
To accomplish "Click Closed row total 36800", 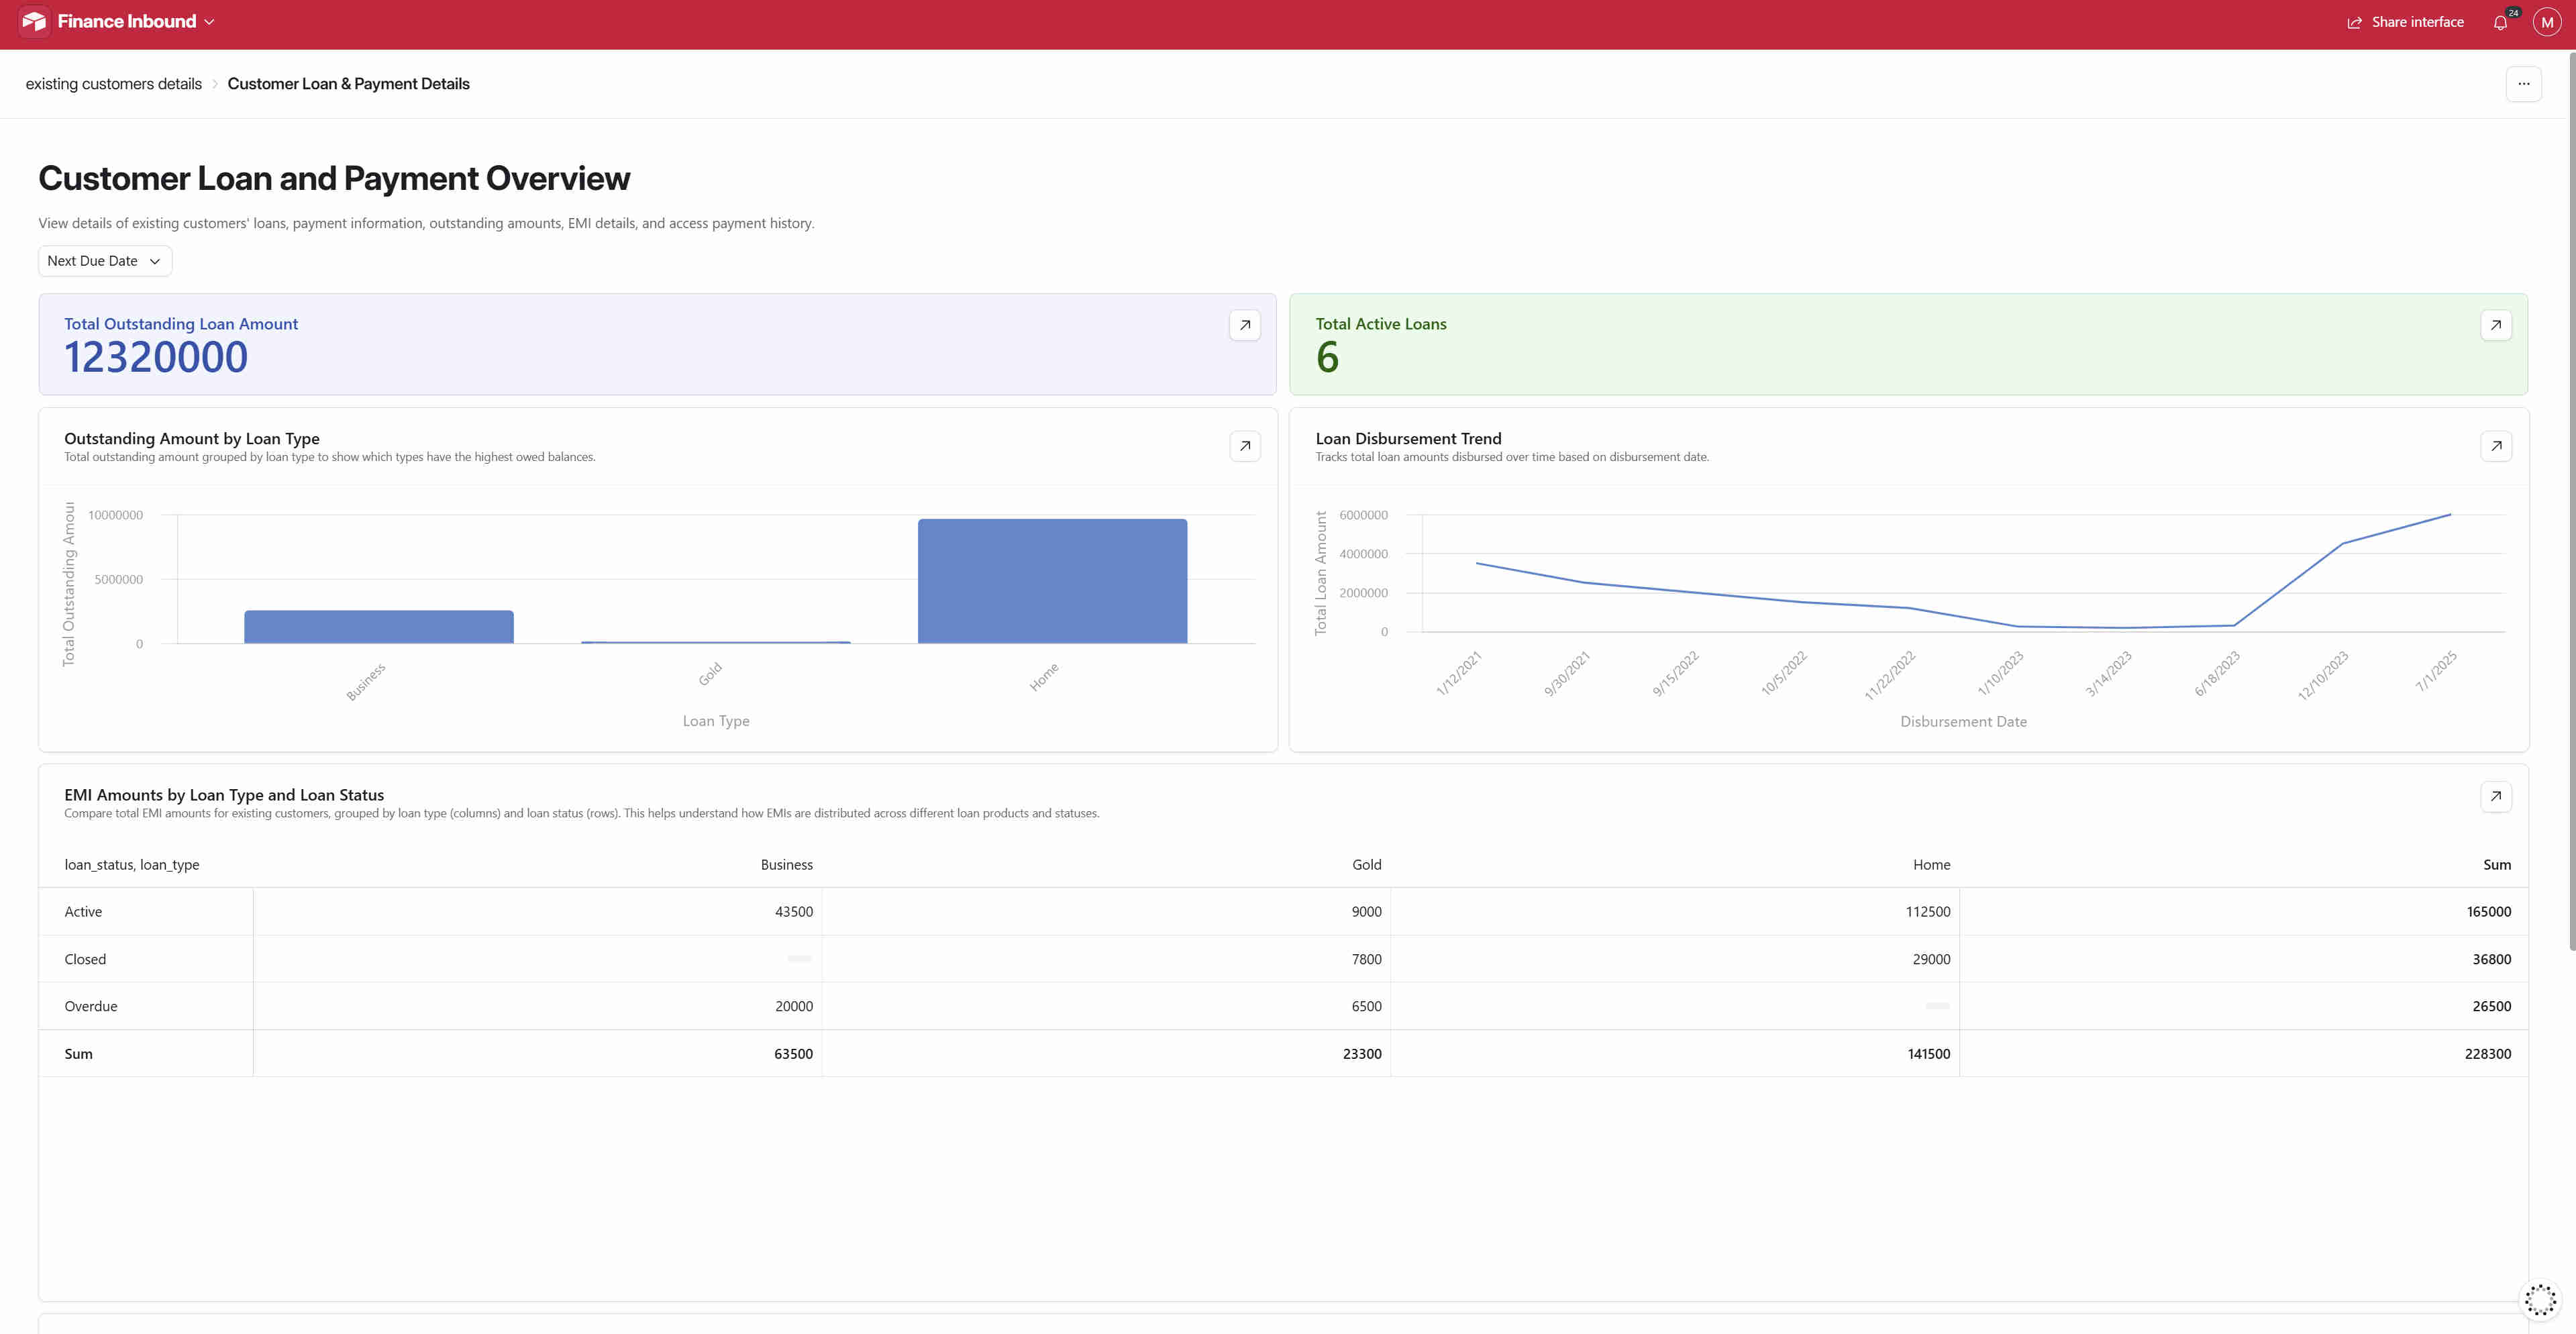I will pos(2491,959).
